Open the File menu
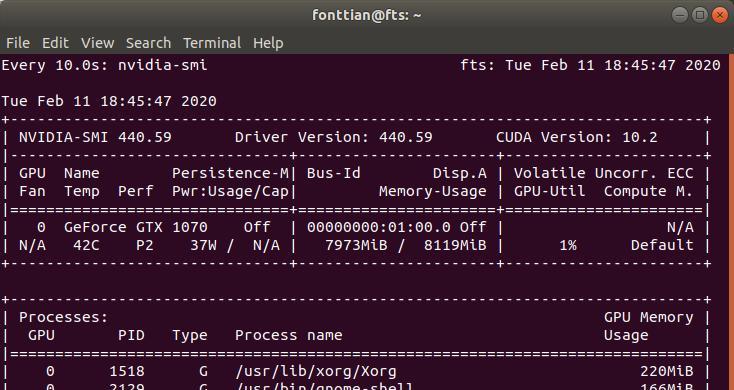 (x=18, y=43)
